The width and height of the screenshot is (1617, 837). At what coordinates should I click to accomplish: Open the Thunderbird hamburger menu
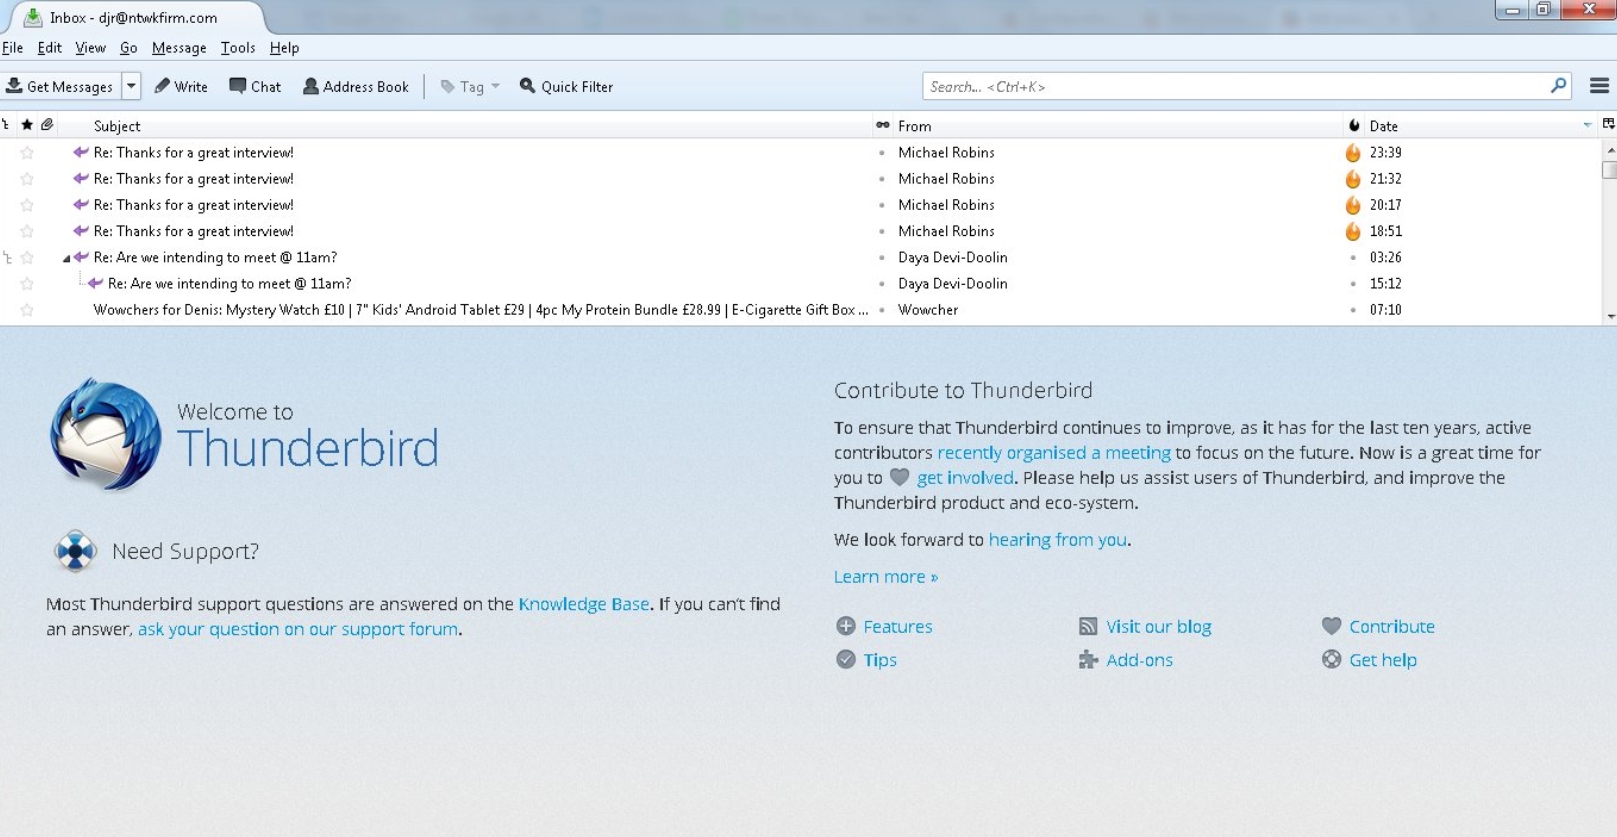1599,86
